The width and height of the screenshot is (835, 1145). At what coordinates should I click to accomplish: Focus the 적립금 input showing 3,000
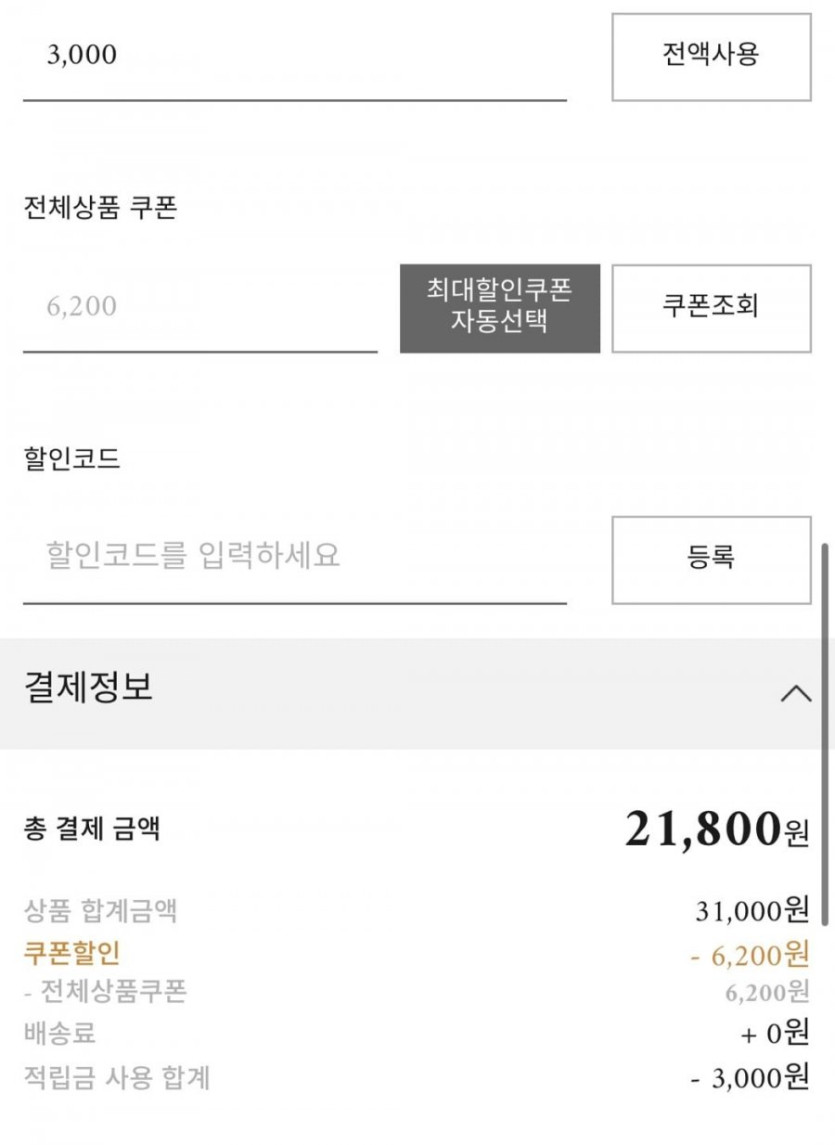294,56
